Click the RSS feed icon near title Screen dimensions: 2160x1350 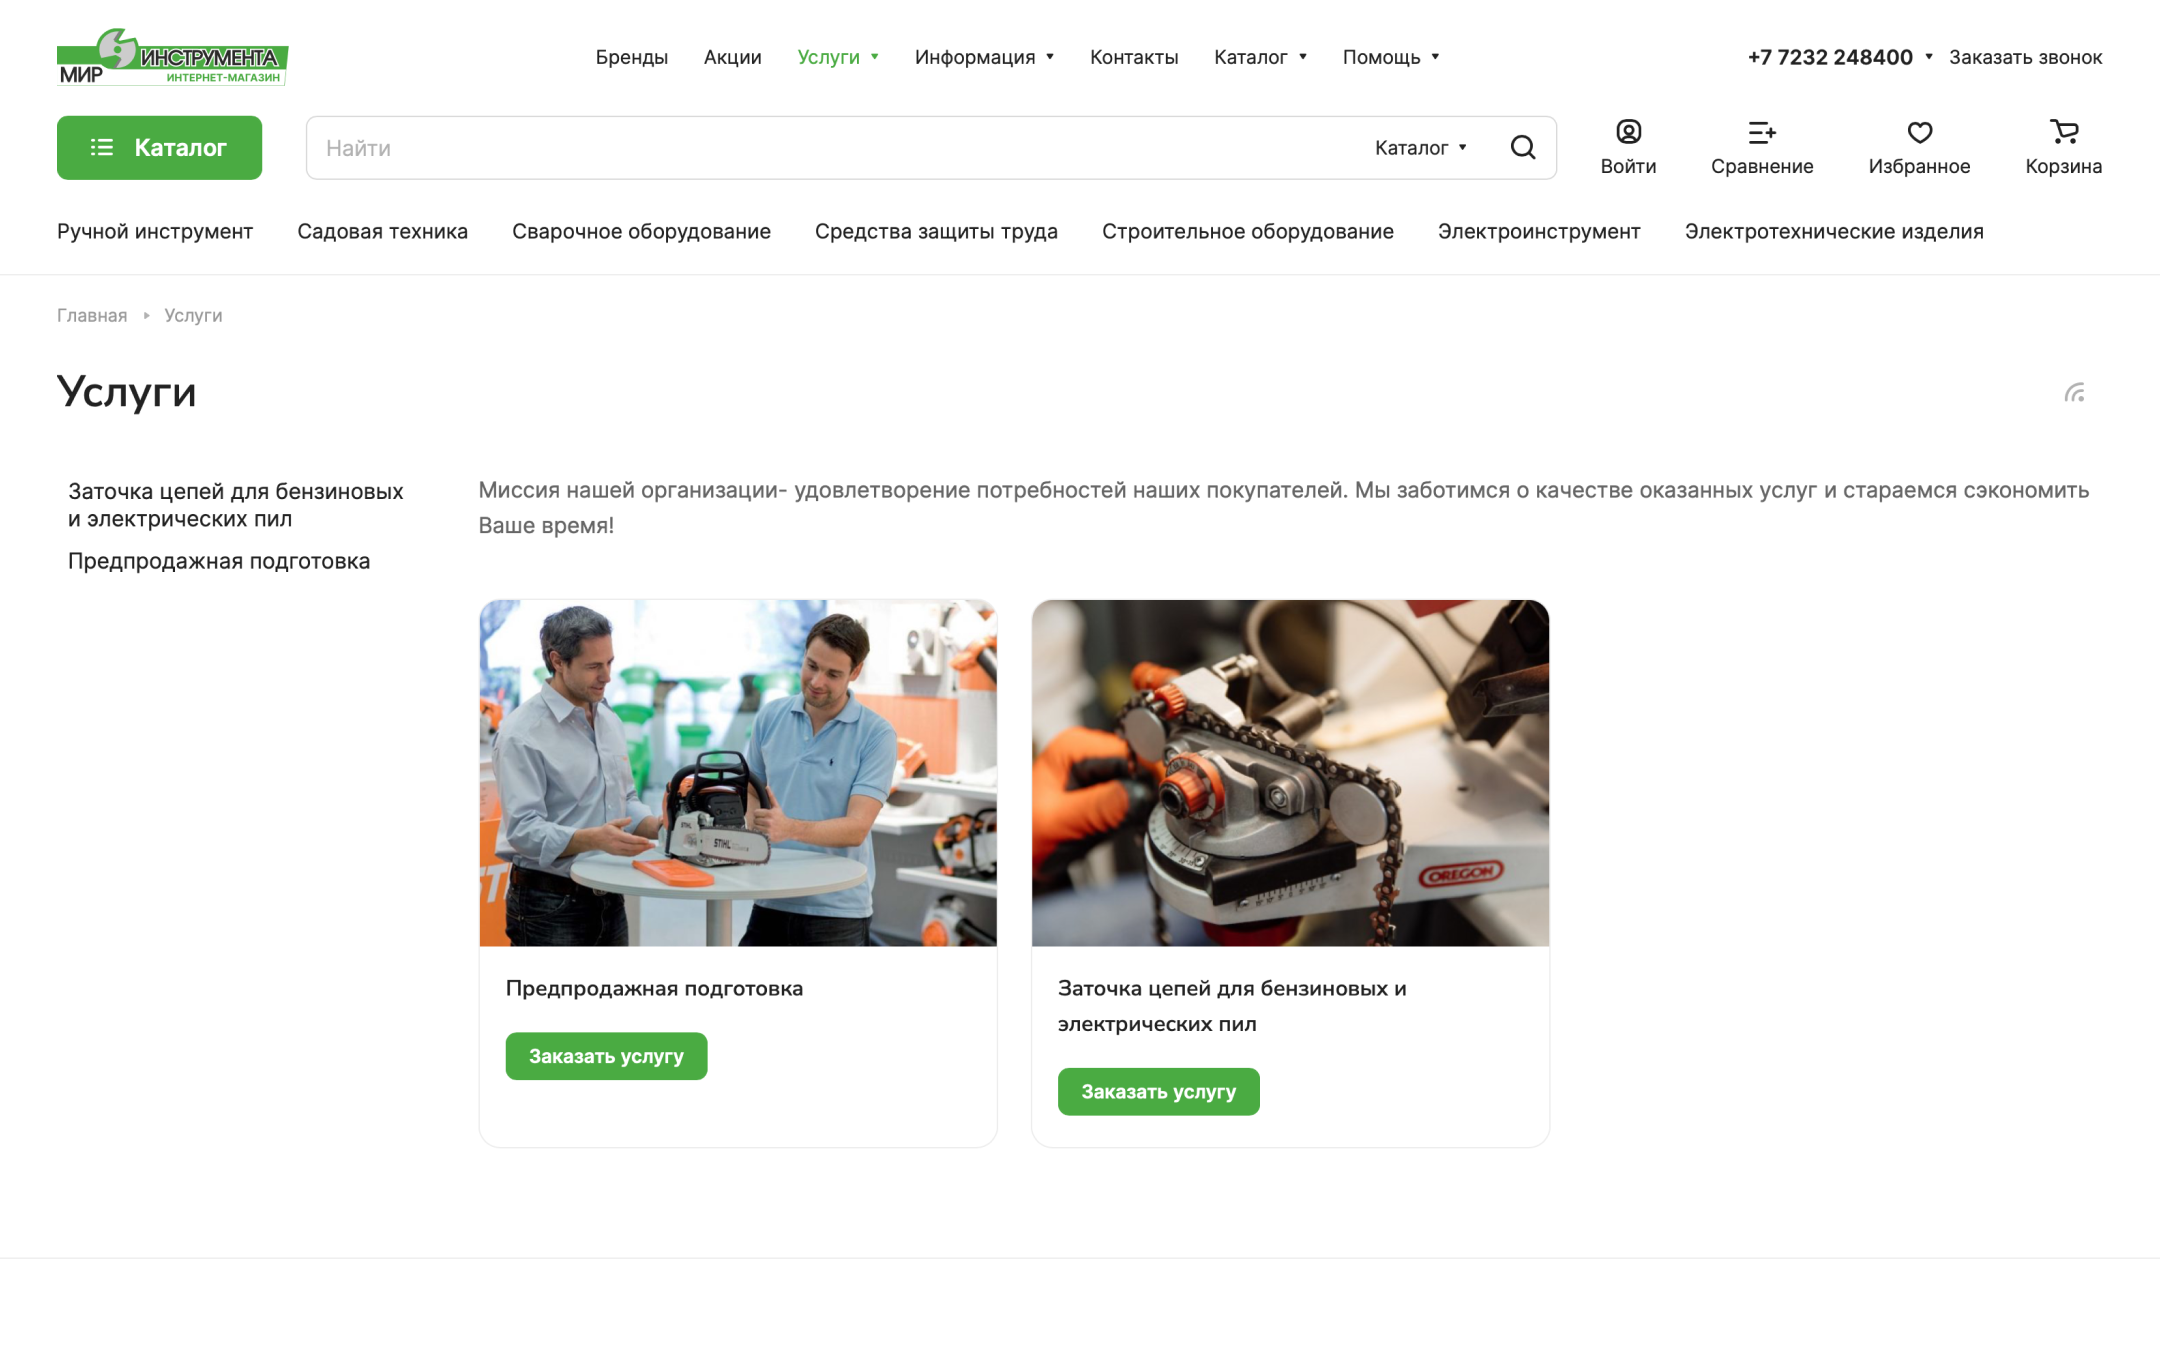pyautogui.click(x=2075, y=393)
